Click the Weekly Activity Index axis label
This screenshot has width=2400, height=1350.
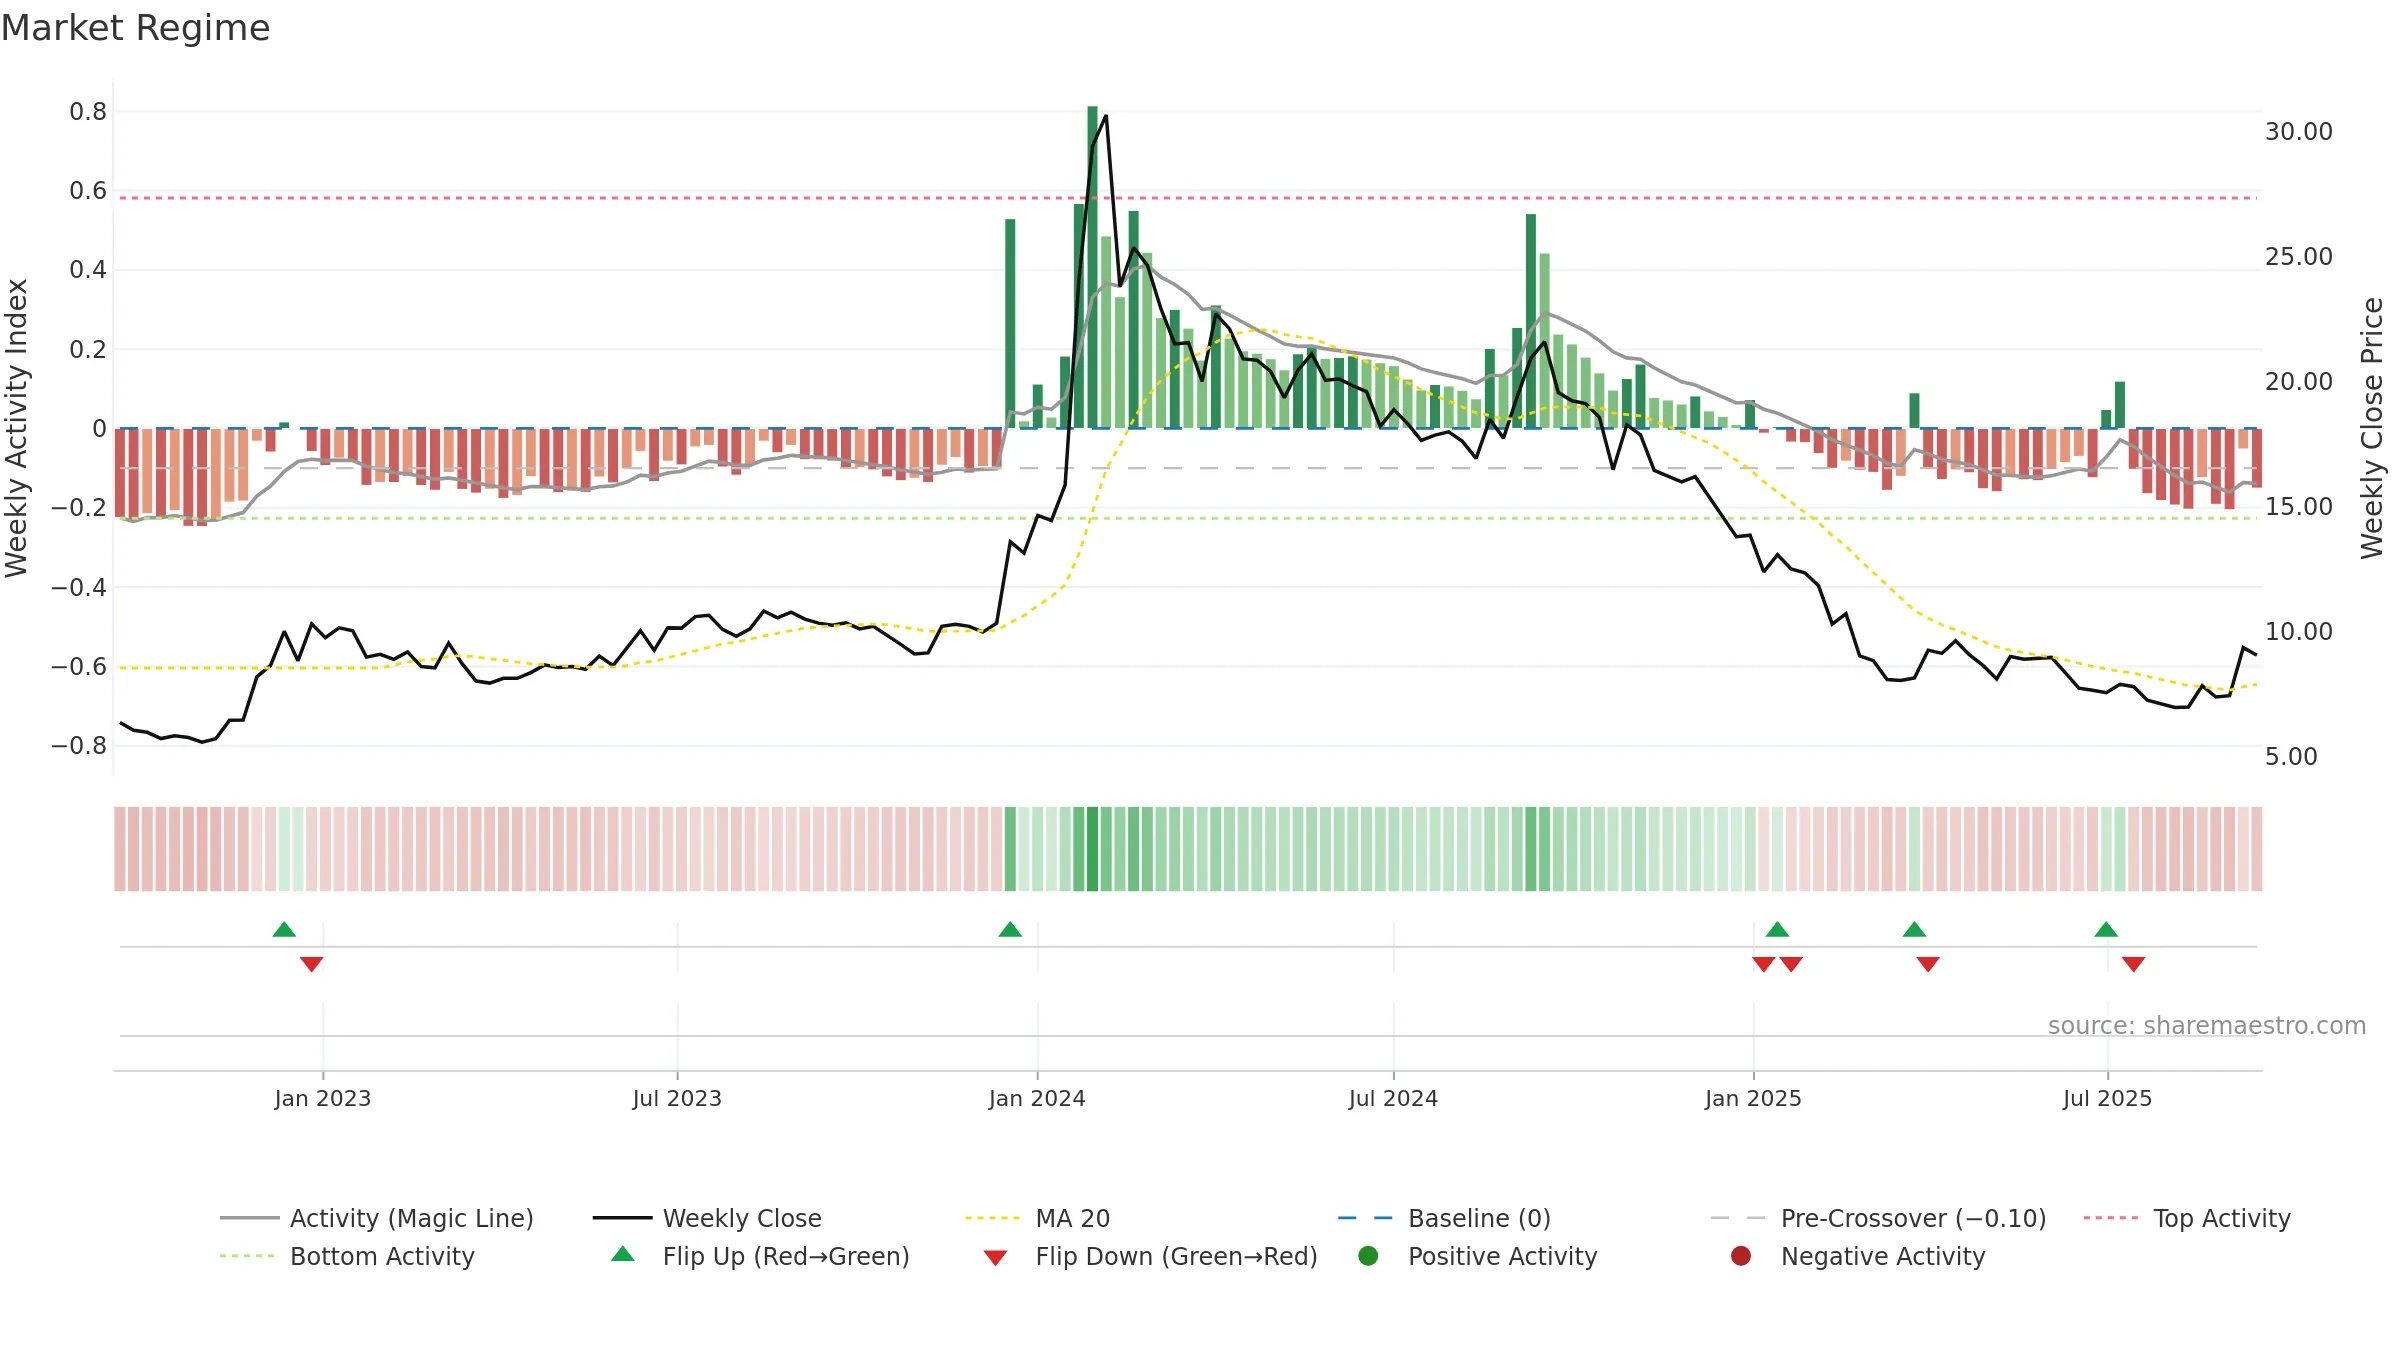point(17,428)
